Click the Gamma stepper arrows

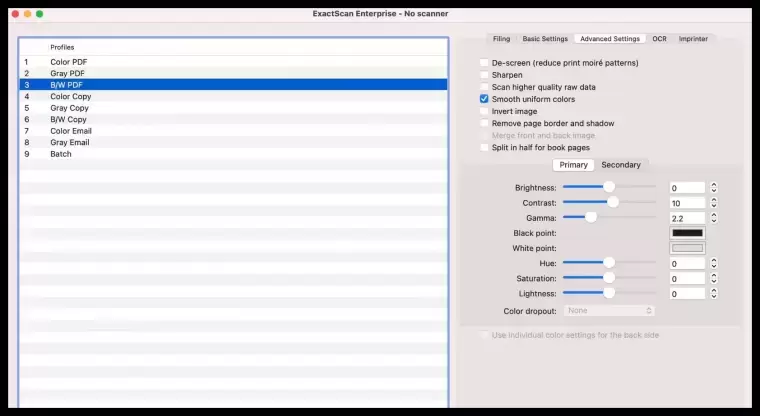pyautogui.click(x=713, y=218)
